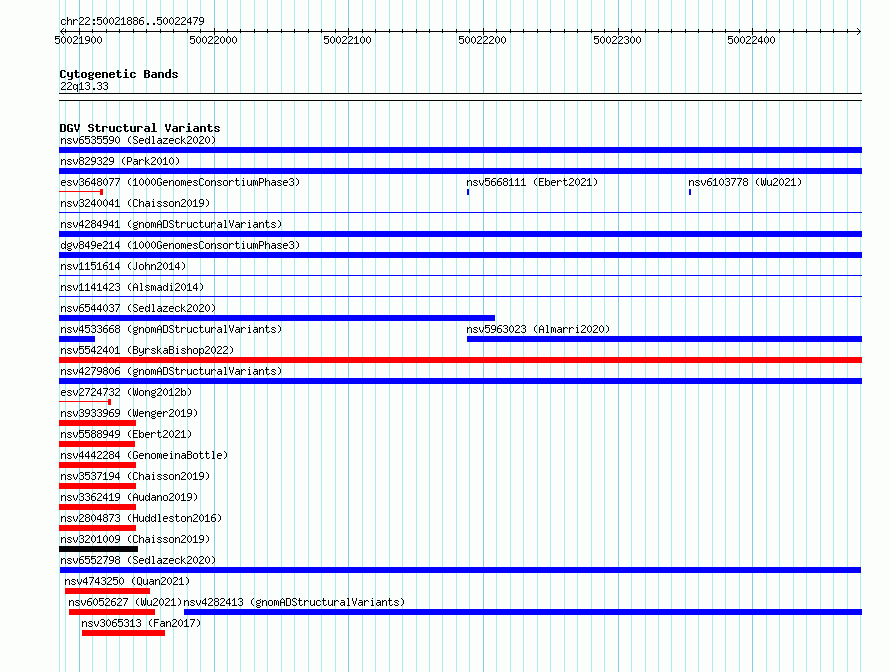The image size is (890, 672).
Task: Select nsv3362419 (Audano2019) label
Action: click(x=129, y=497)
